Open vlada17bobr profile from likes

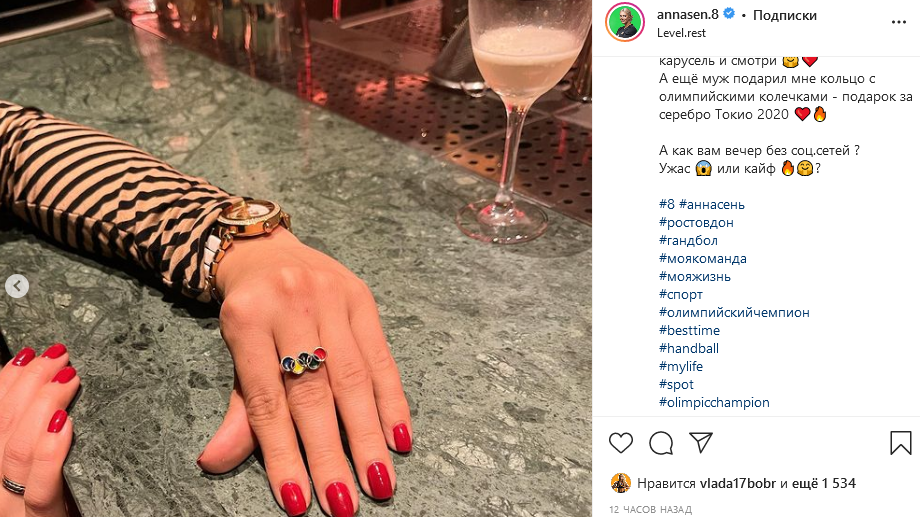pyautogui.click(x=738, y=483)
